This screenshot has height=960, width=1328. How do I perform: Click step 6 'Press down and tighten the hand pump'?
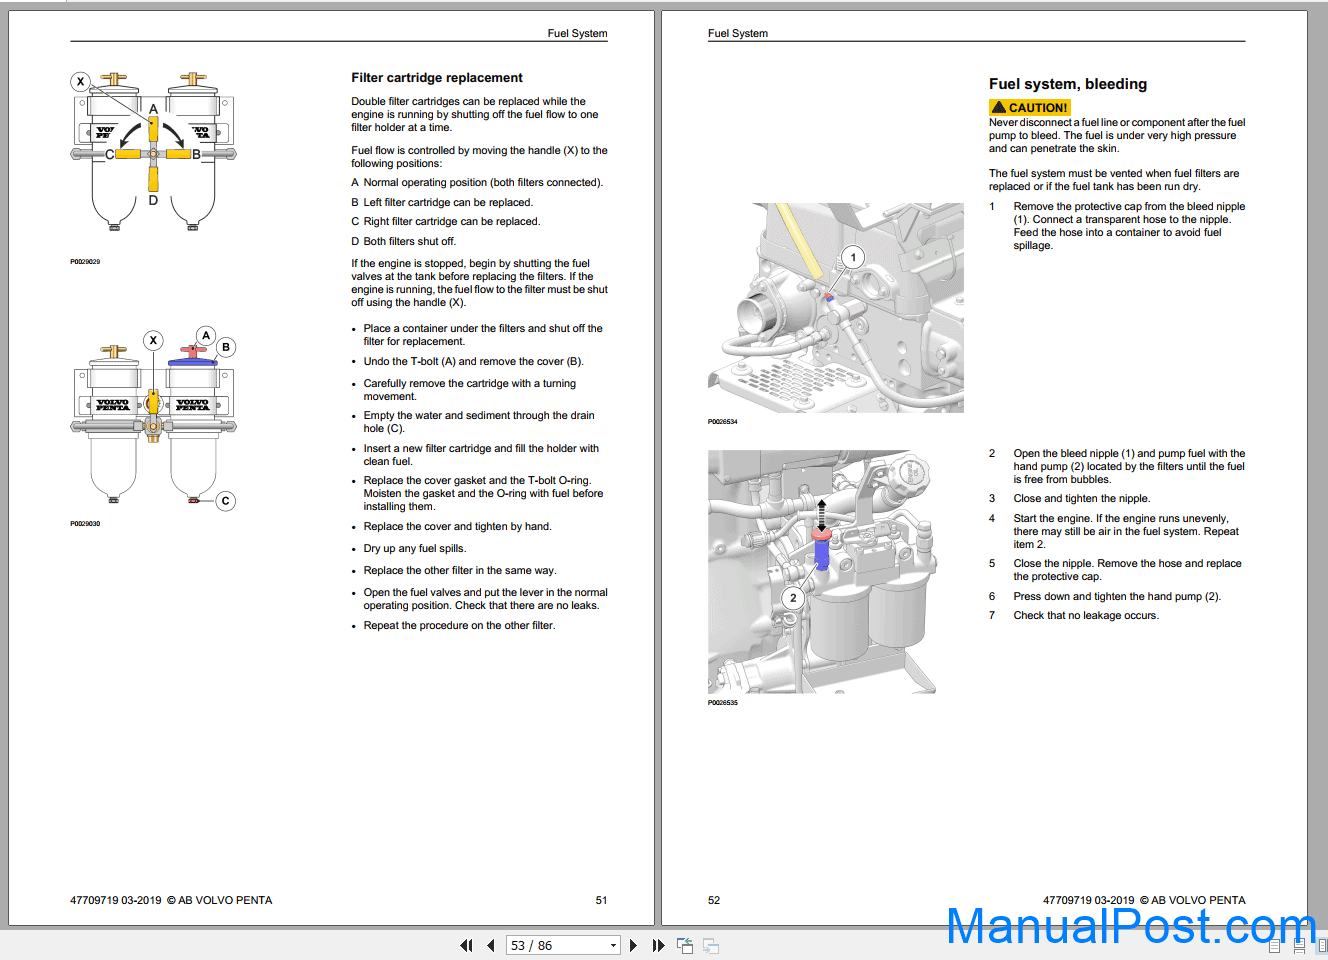click(1117, 597)
